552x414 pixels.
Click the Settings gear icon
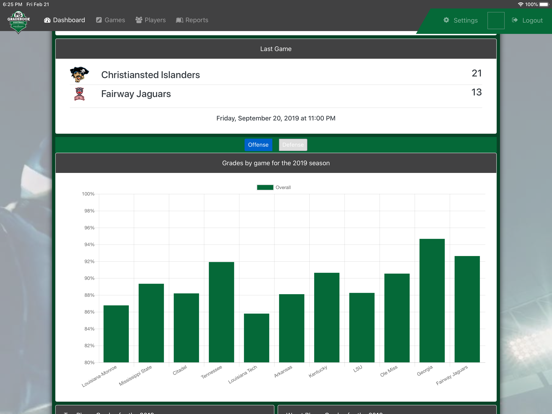tap(446, 20)
